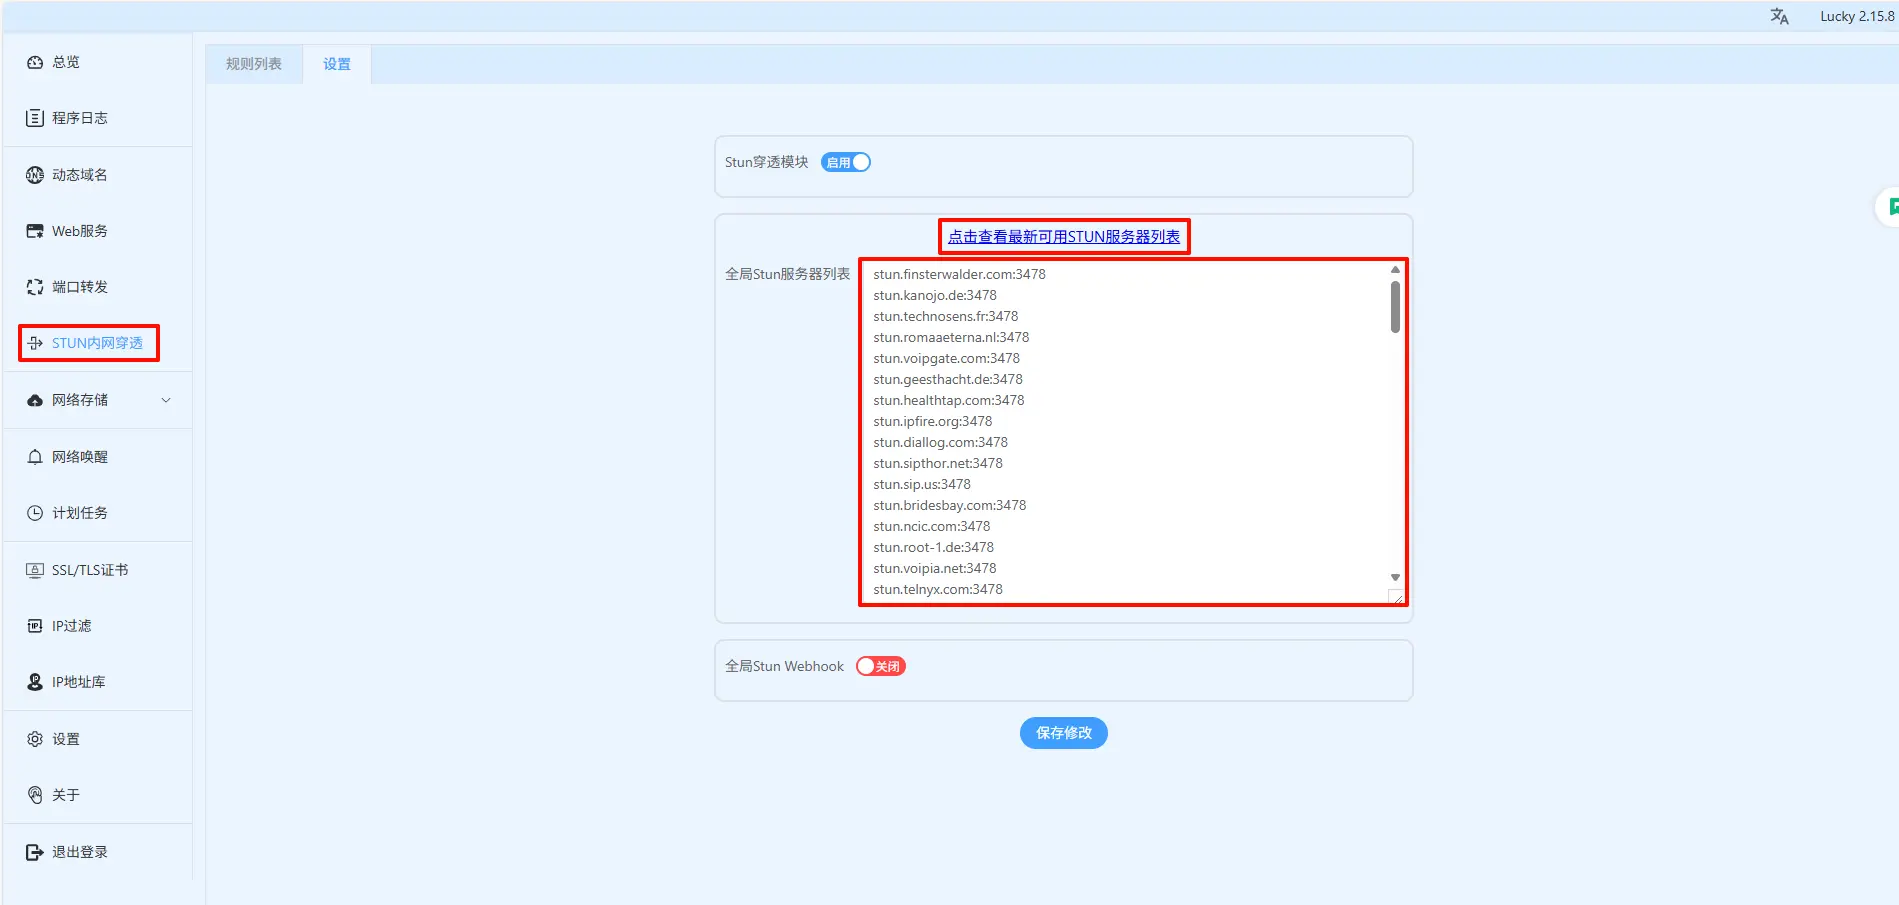Click the dynamic DNS (动态域名) icon
This screenshot has width=1899, height=905.
[x=35, y=175]
